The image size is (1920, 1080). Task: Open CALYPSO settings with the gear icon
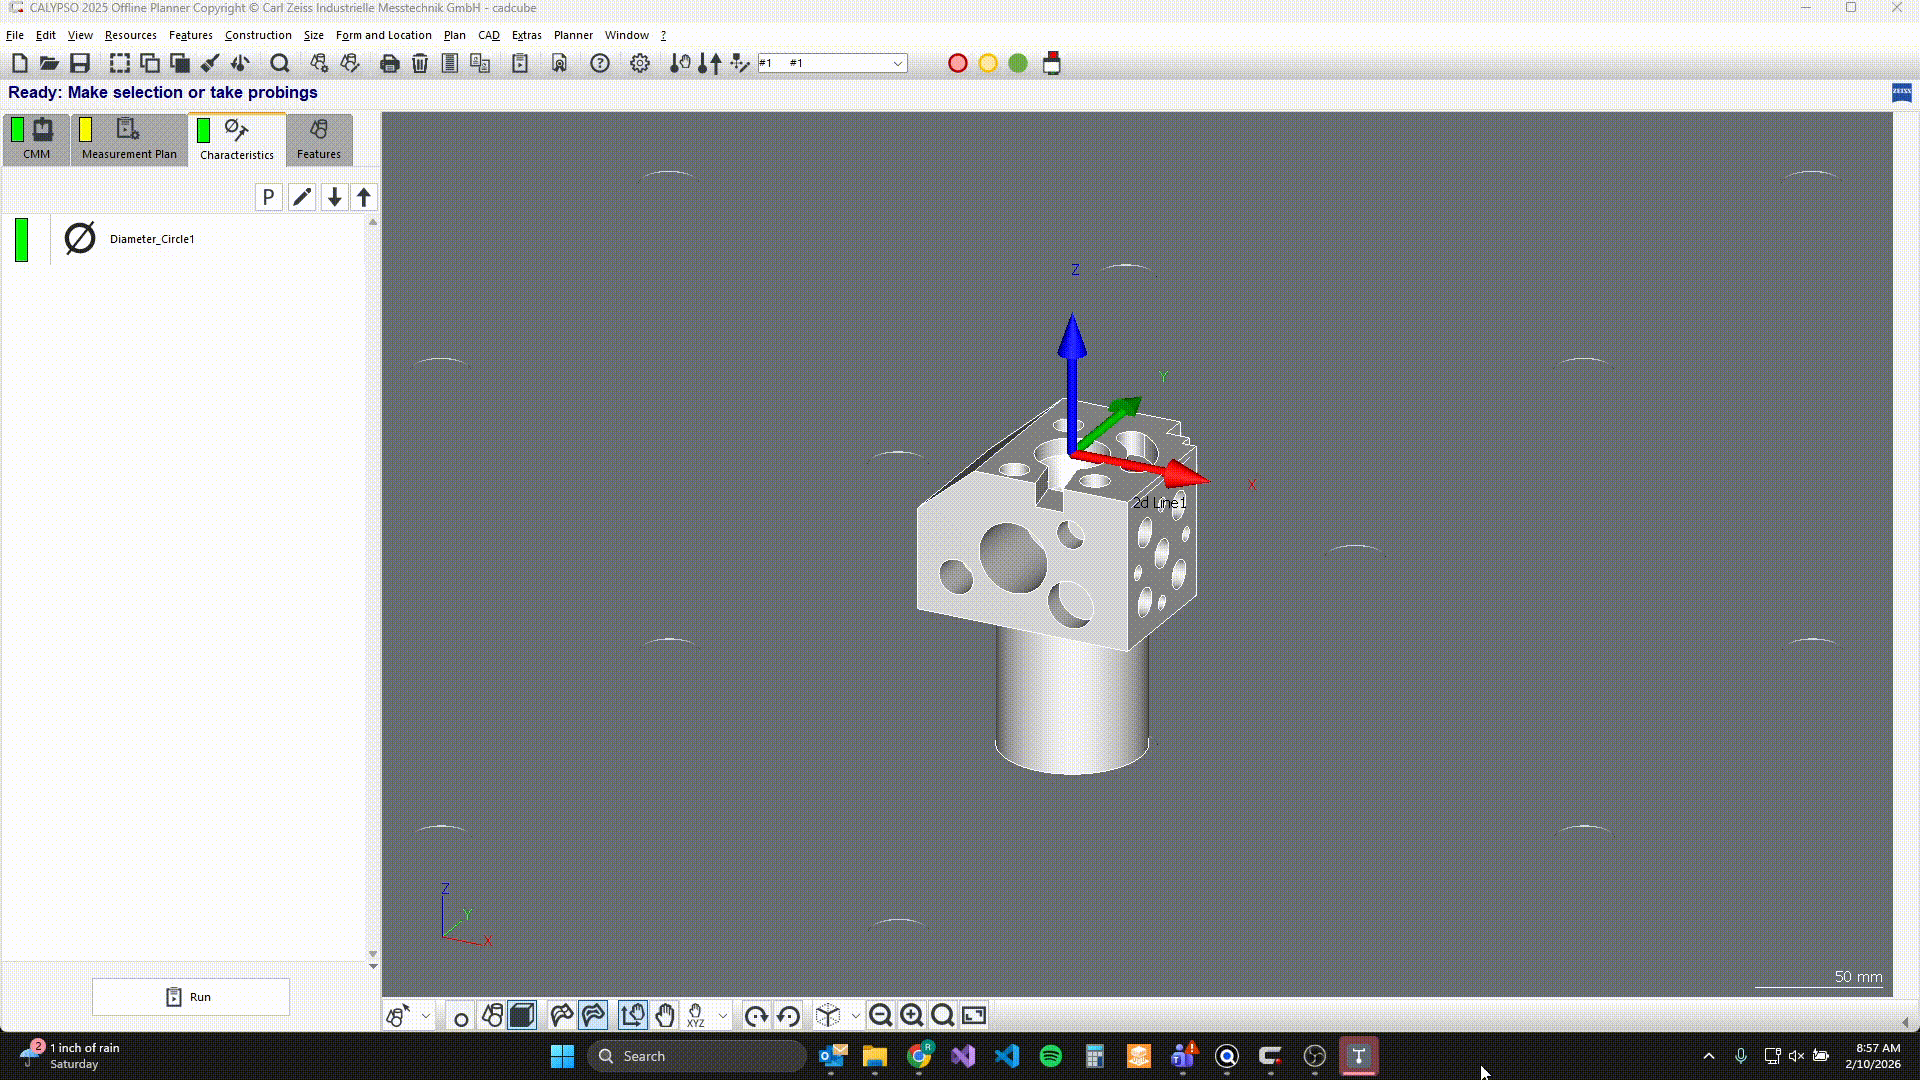tap(640, 63)
